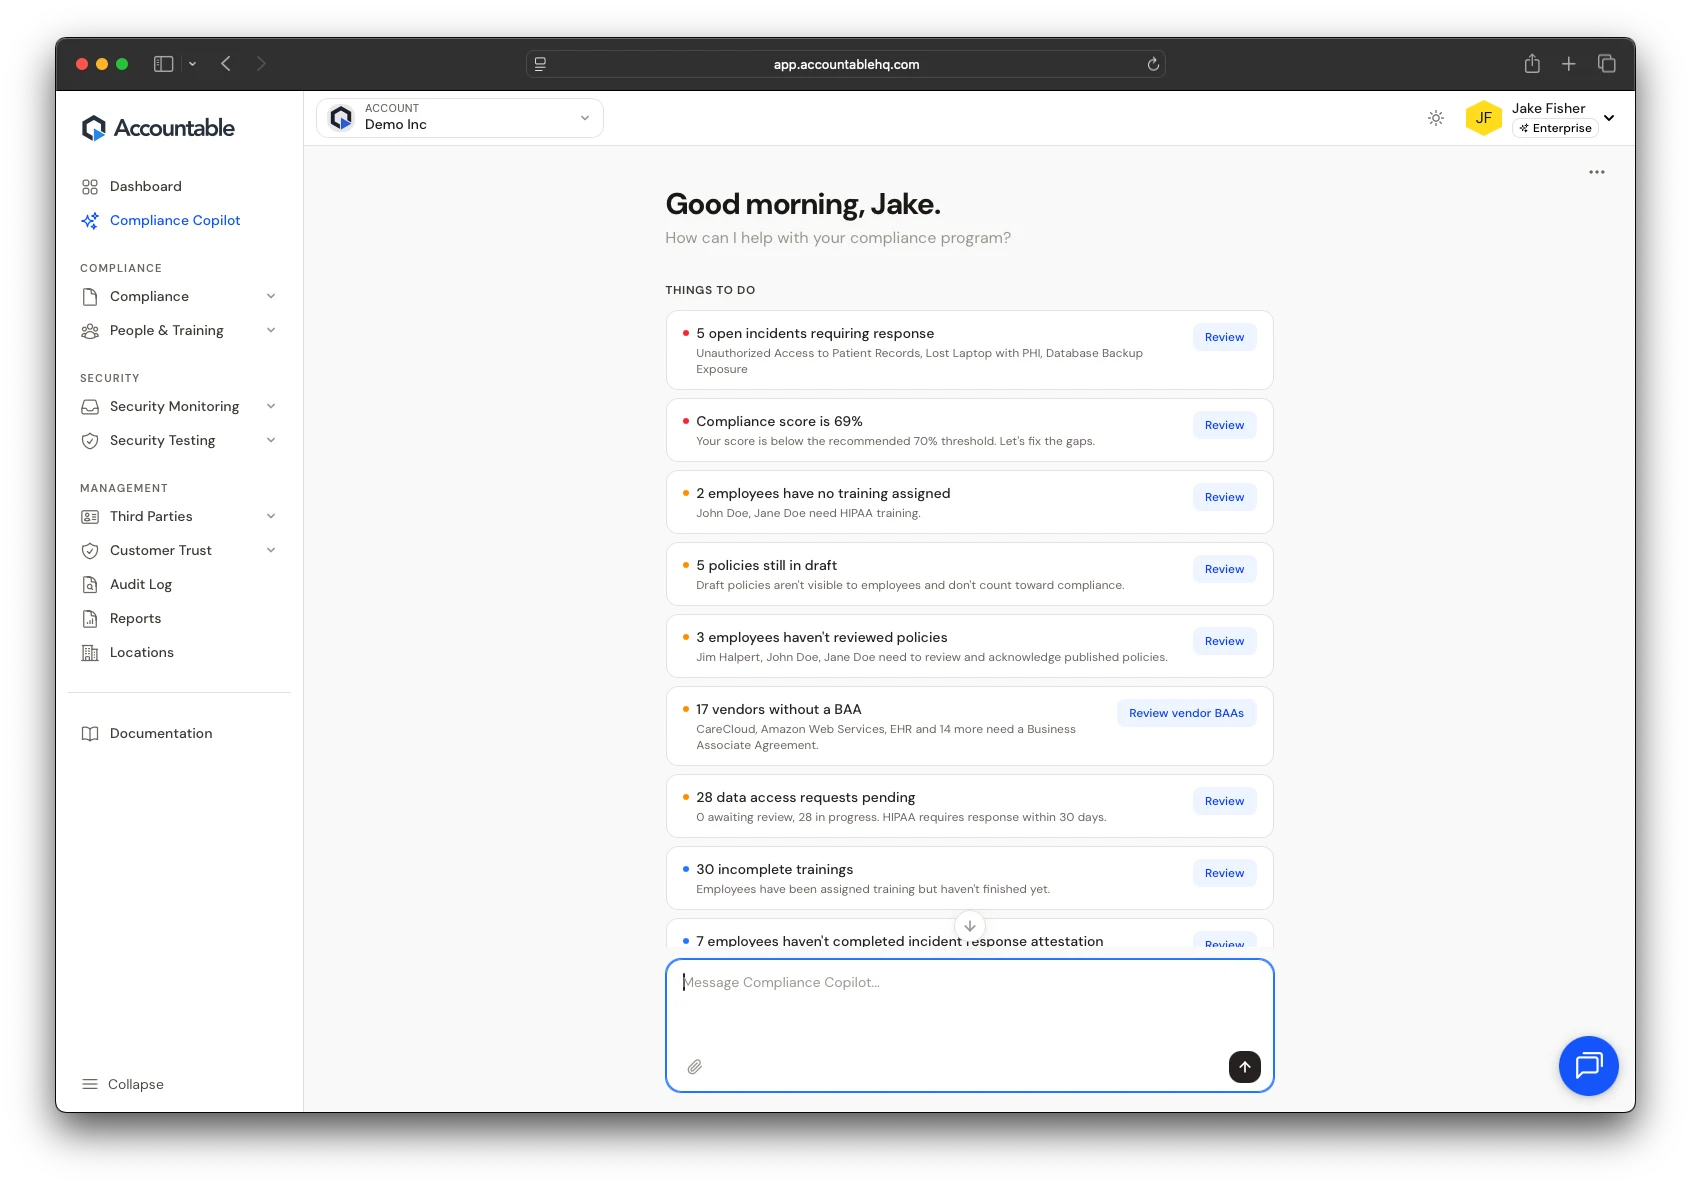Go to the Dashboard page
The height and width of the screenshot is (1186, 1691).
pos(145,186)
